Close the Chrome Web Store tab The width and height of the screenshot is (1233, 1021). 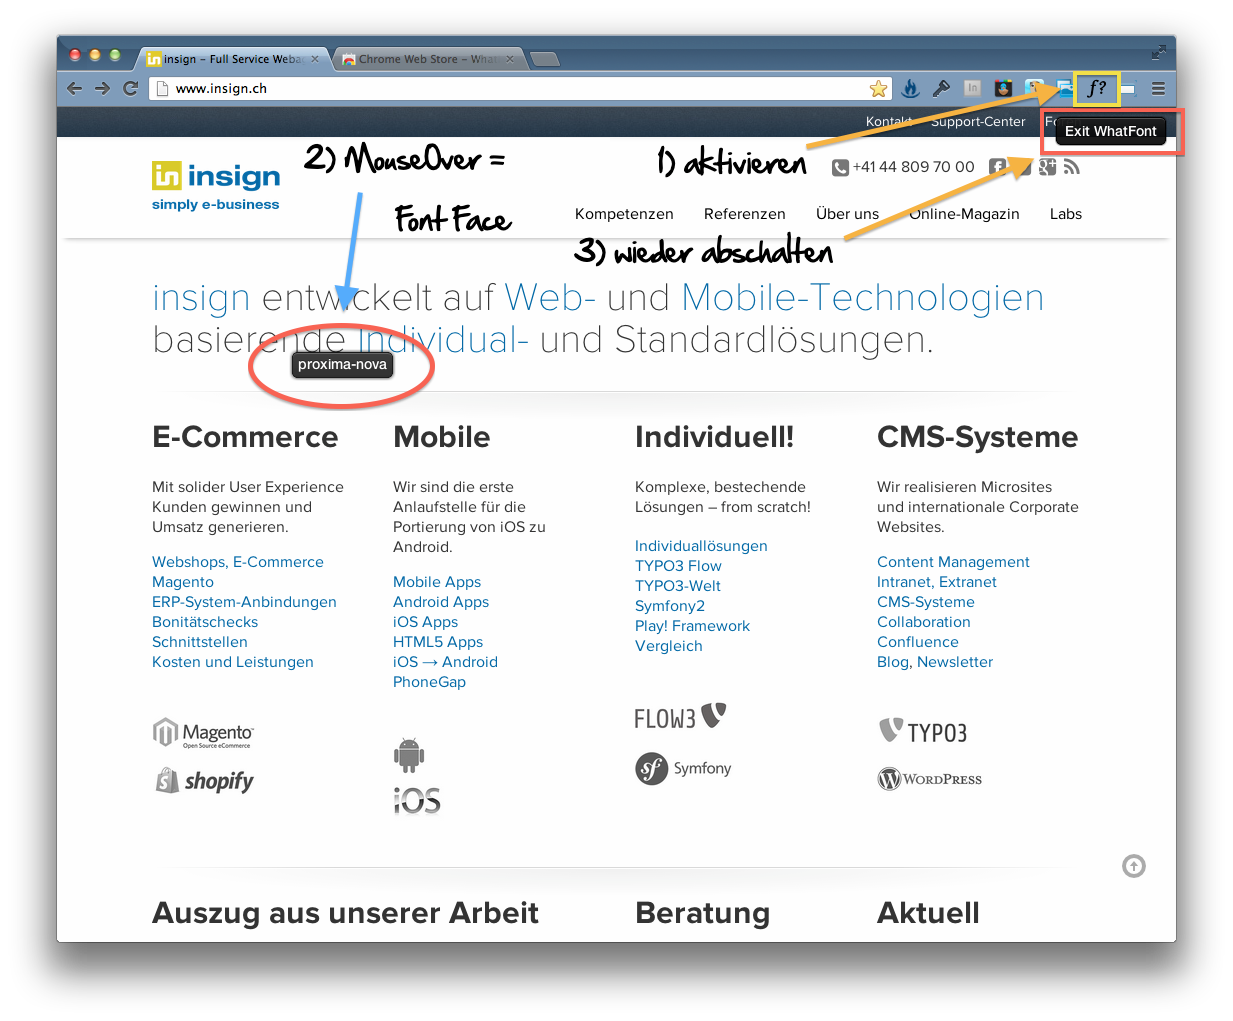(x=510, y=59)
